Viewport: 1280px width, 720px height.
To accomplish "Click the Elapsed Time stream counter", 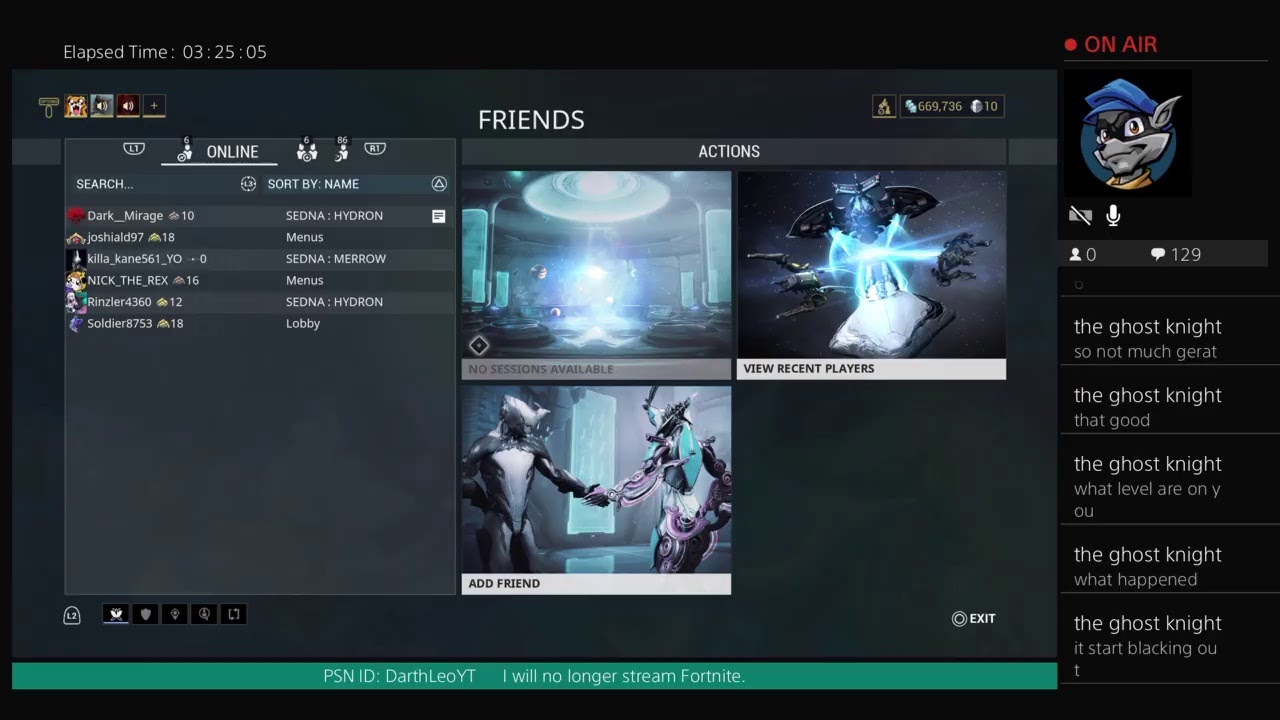I will pyautogui.click(x=165, y=52).
